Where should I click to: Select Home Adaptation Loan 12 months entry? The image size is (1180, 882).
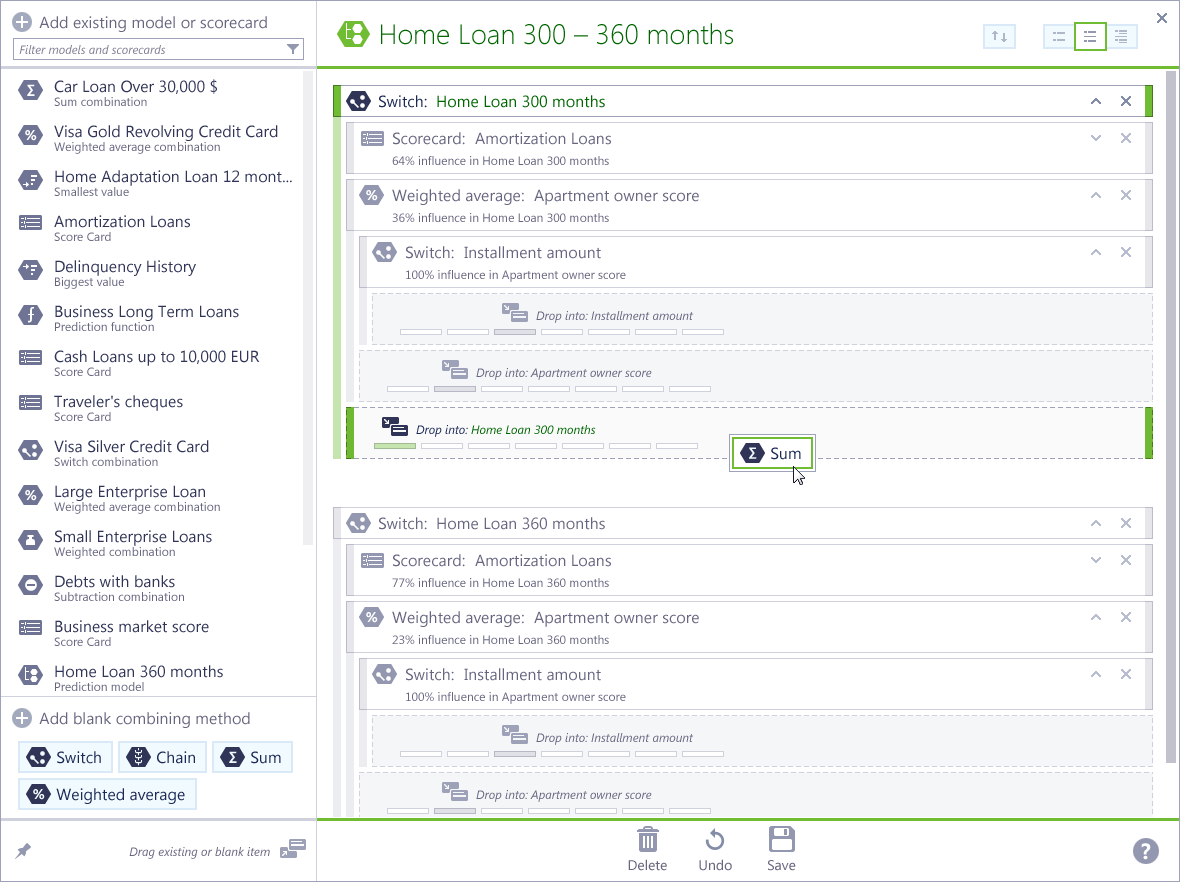(x=156, y=183)
